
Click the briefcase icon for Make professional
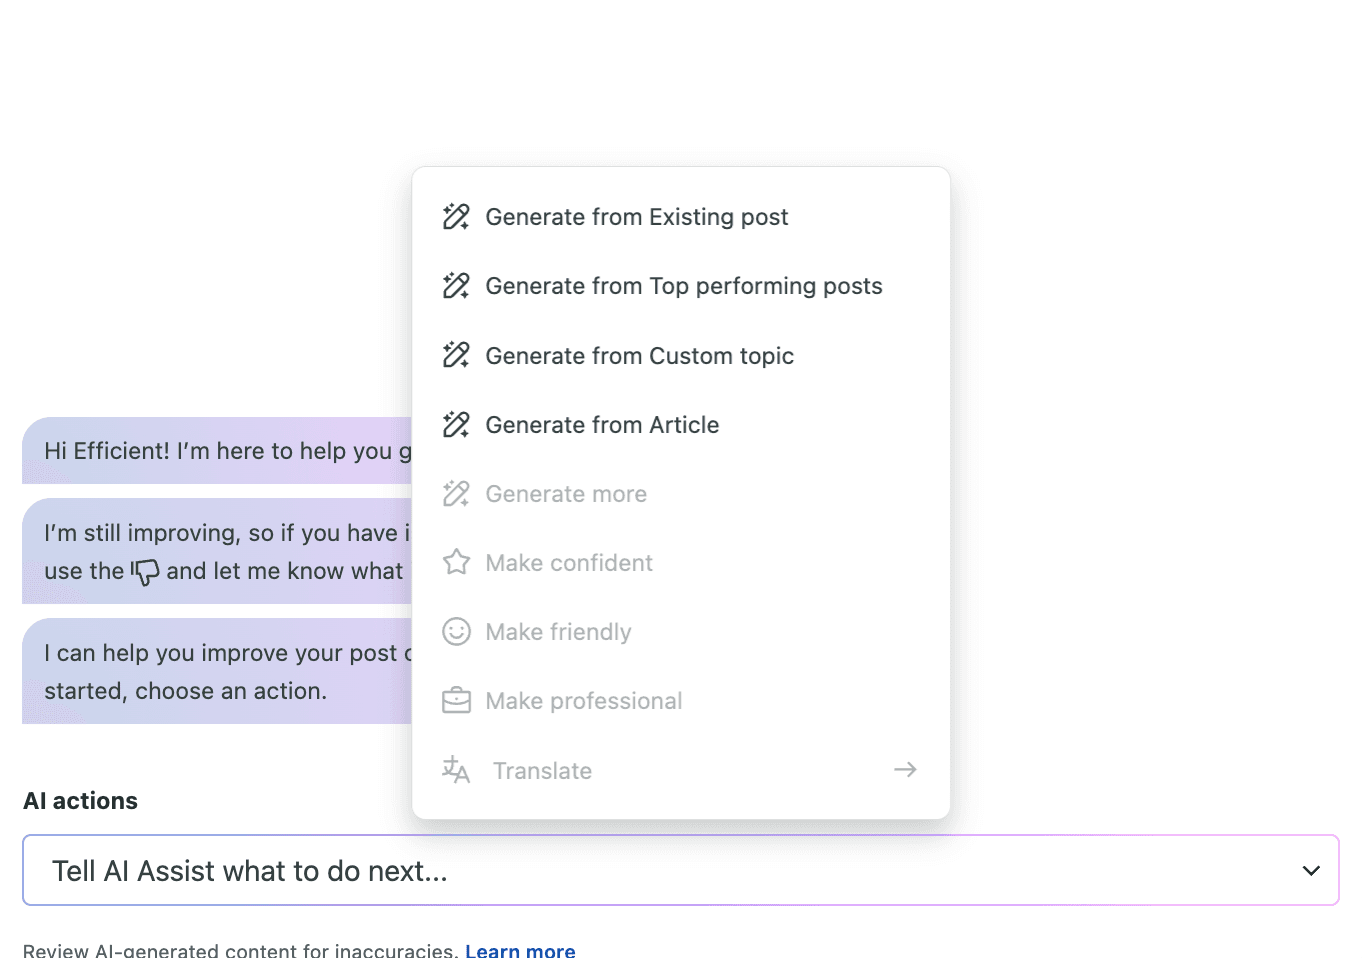[x=456, y=701]
